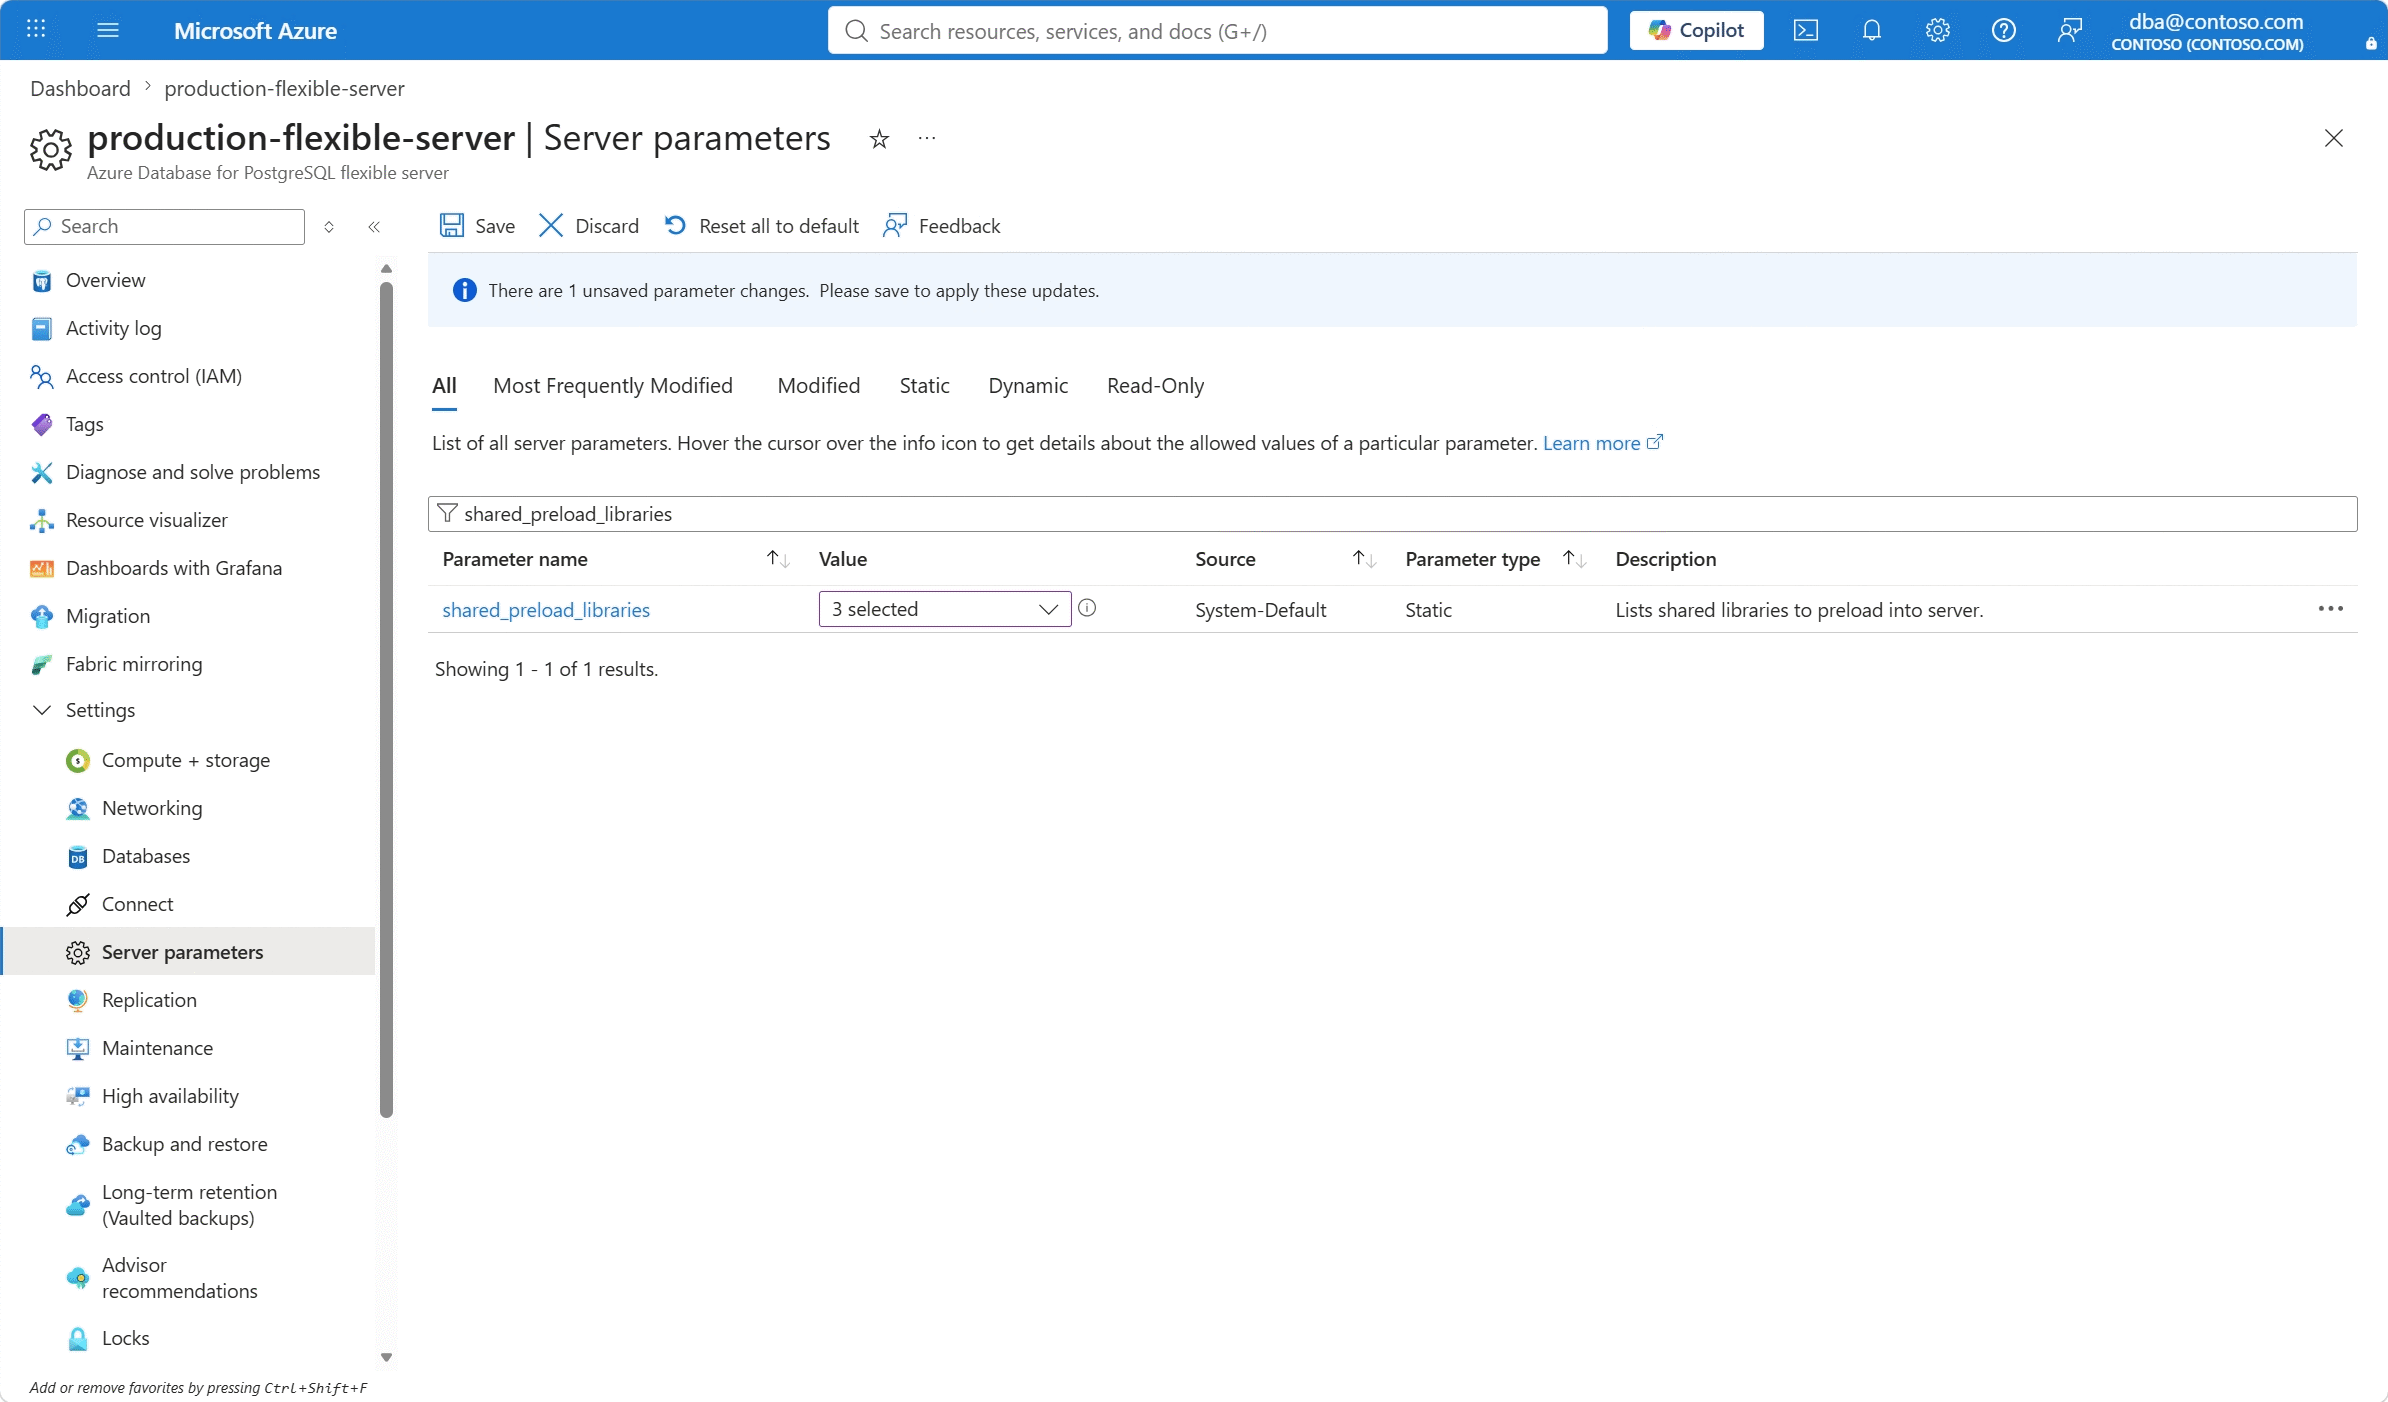2388x1402 pixels.
Task: Open the notifications bell
Action: pyautogui.click(x=1872, y=30)
